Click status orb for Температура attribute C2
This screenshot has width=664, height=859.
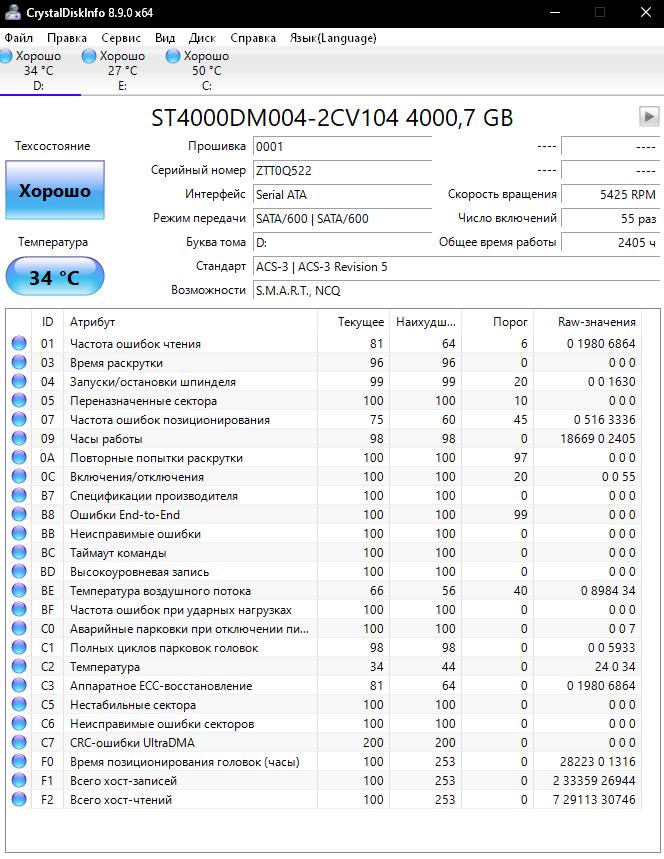click(x=19, y=667)
